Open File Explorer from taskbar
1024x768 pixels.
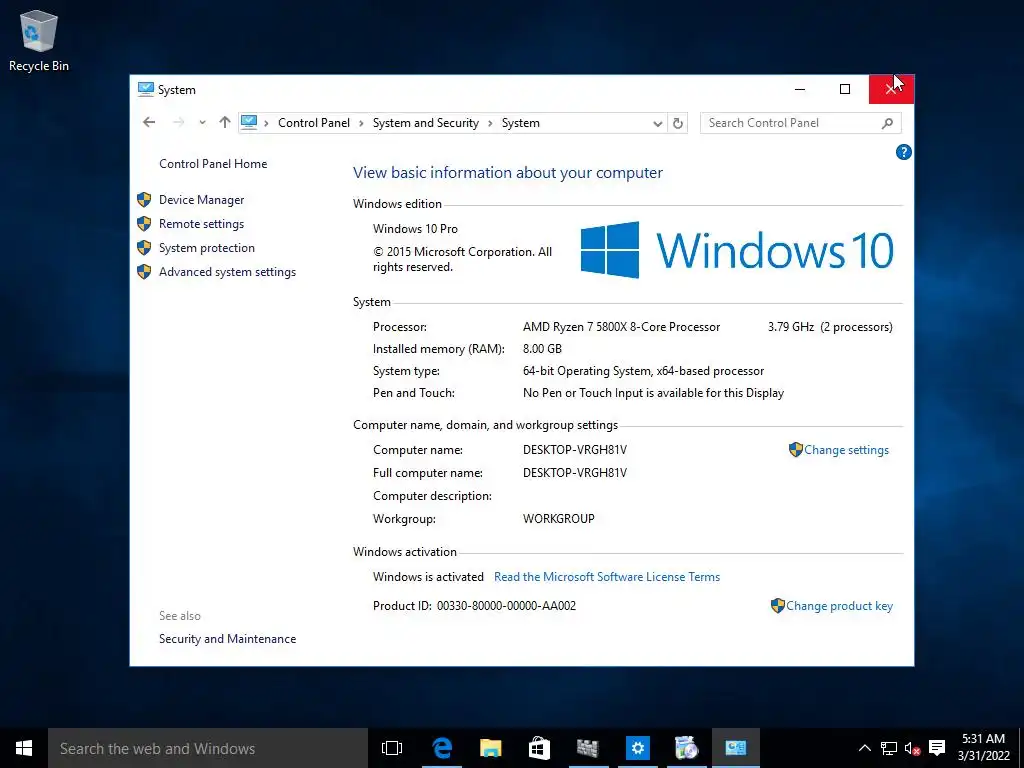490,748
